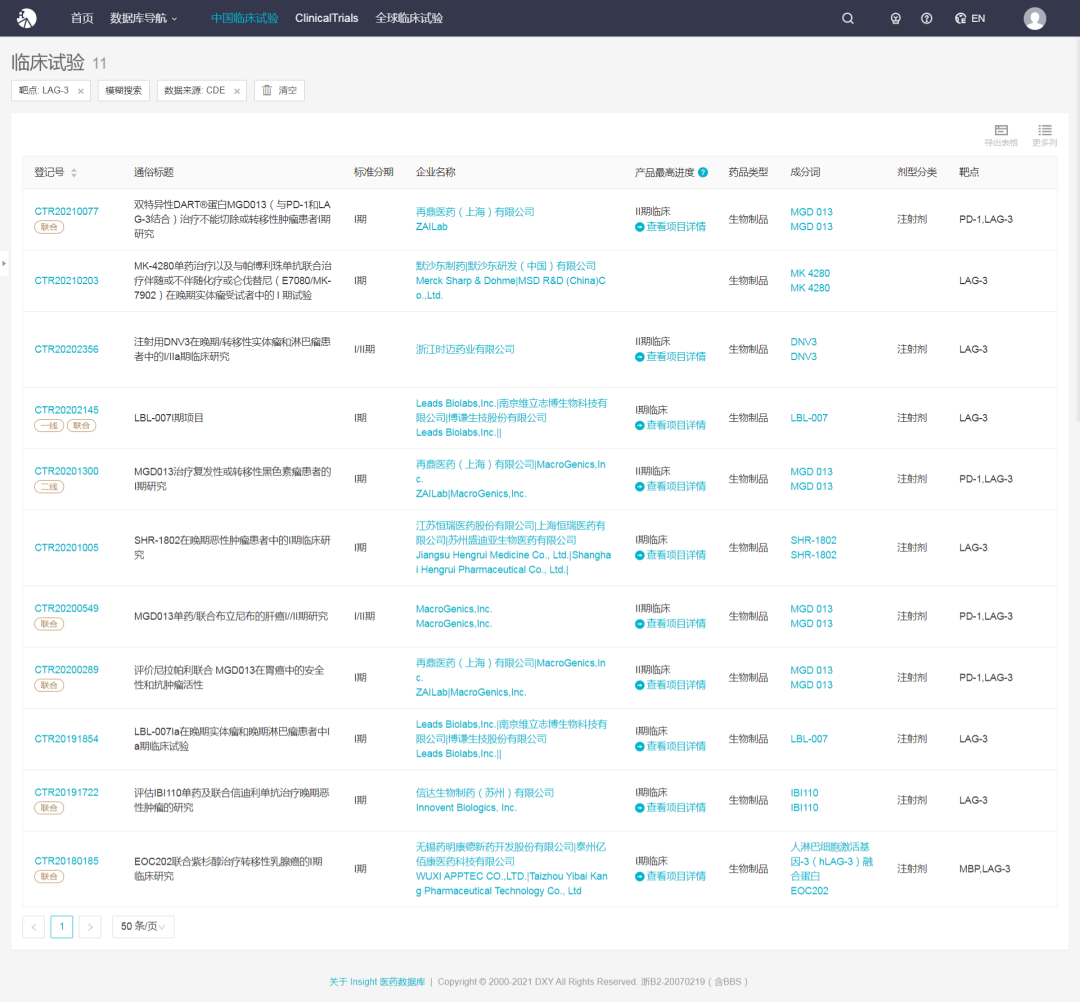This screenshot has height=1002, width=1080.
Task: Click the lightbulb tips icon
Action: point(895,19)
